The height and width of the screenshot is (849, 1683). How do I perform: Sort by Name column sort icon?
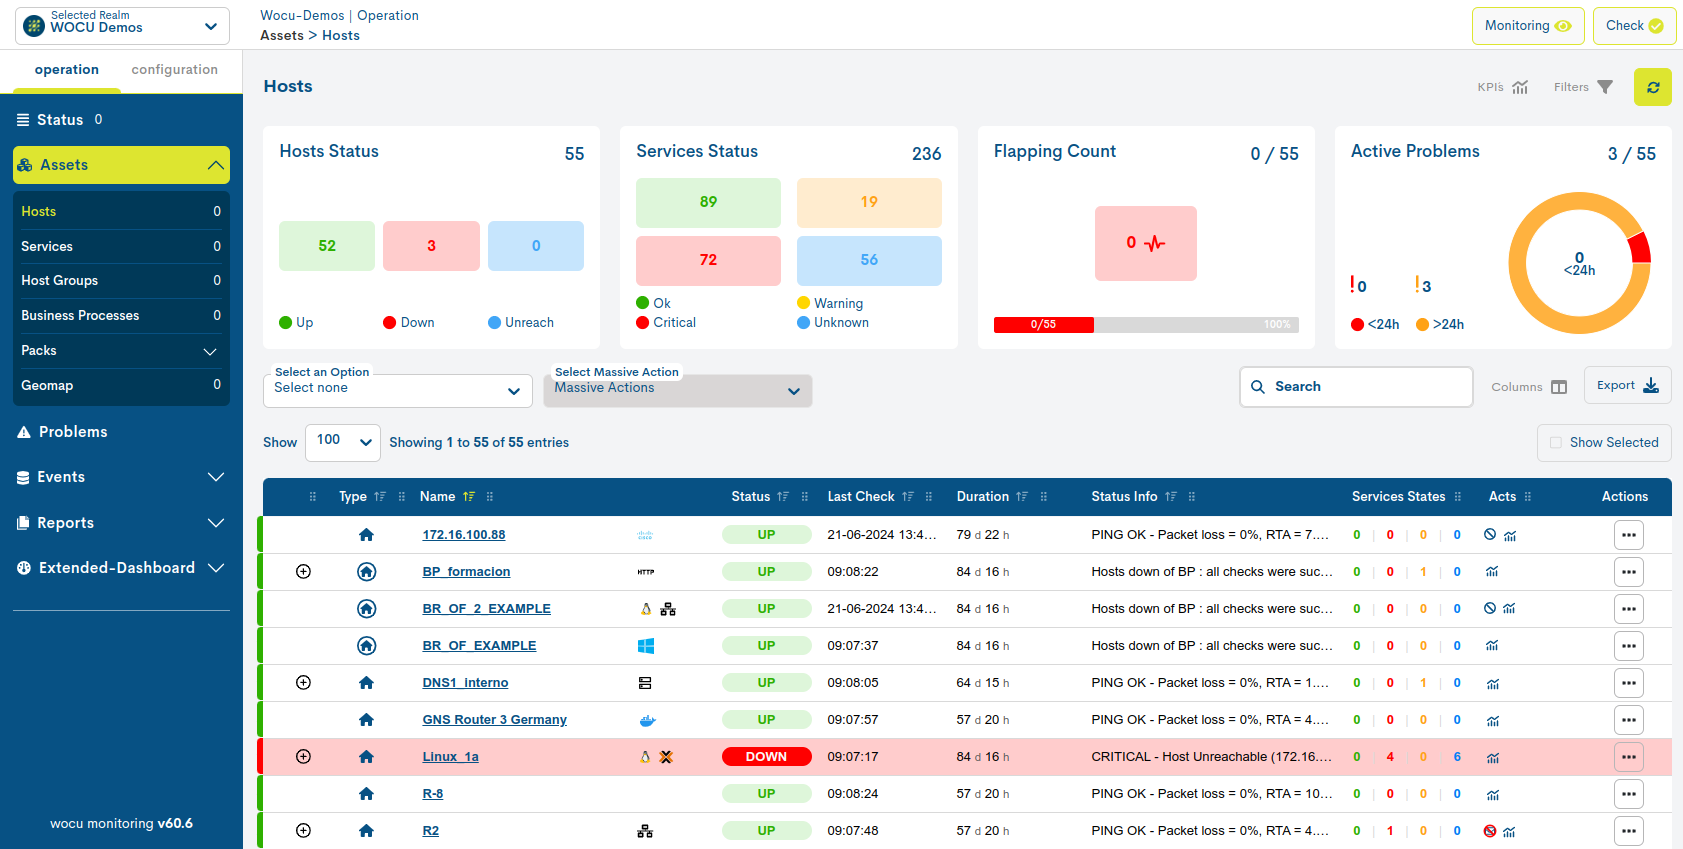tap(469, 497)
